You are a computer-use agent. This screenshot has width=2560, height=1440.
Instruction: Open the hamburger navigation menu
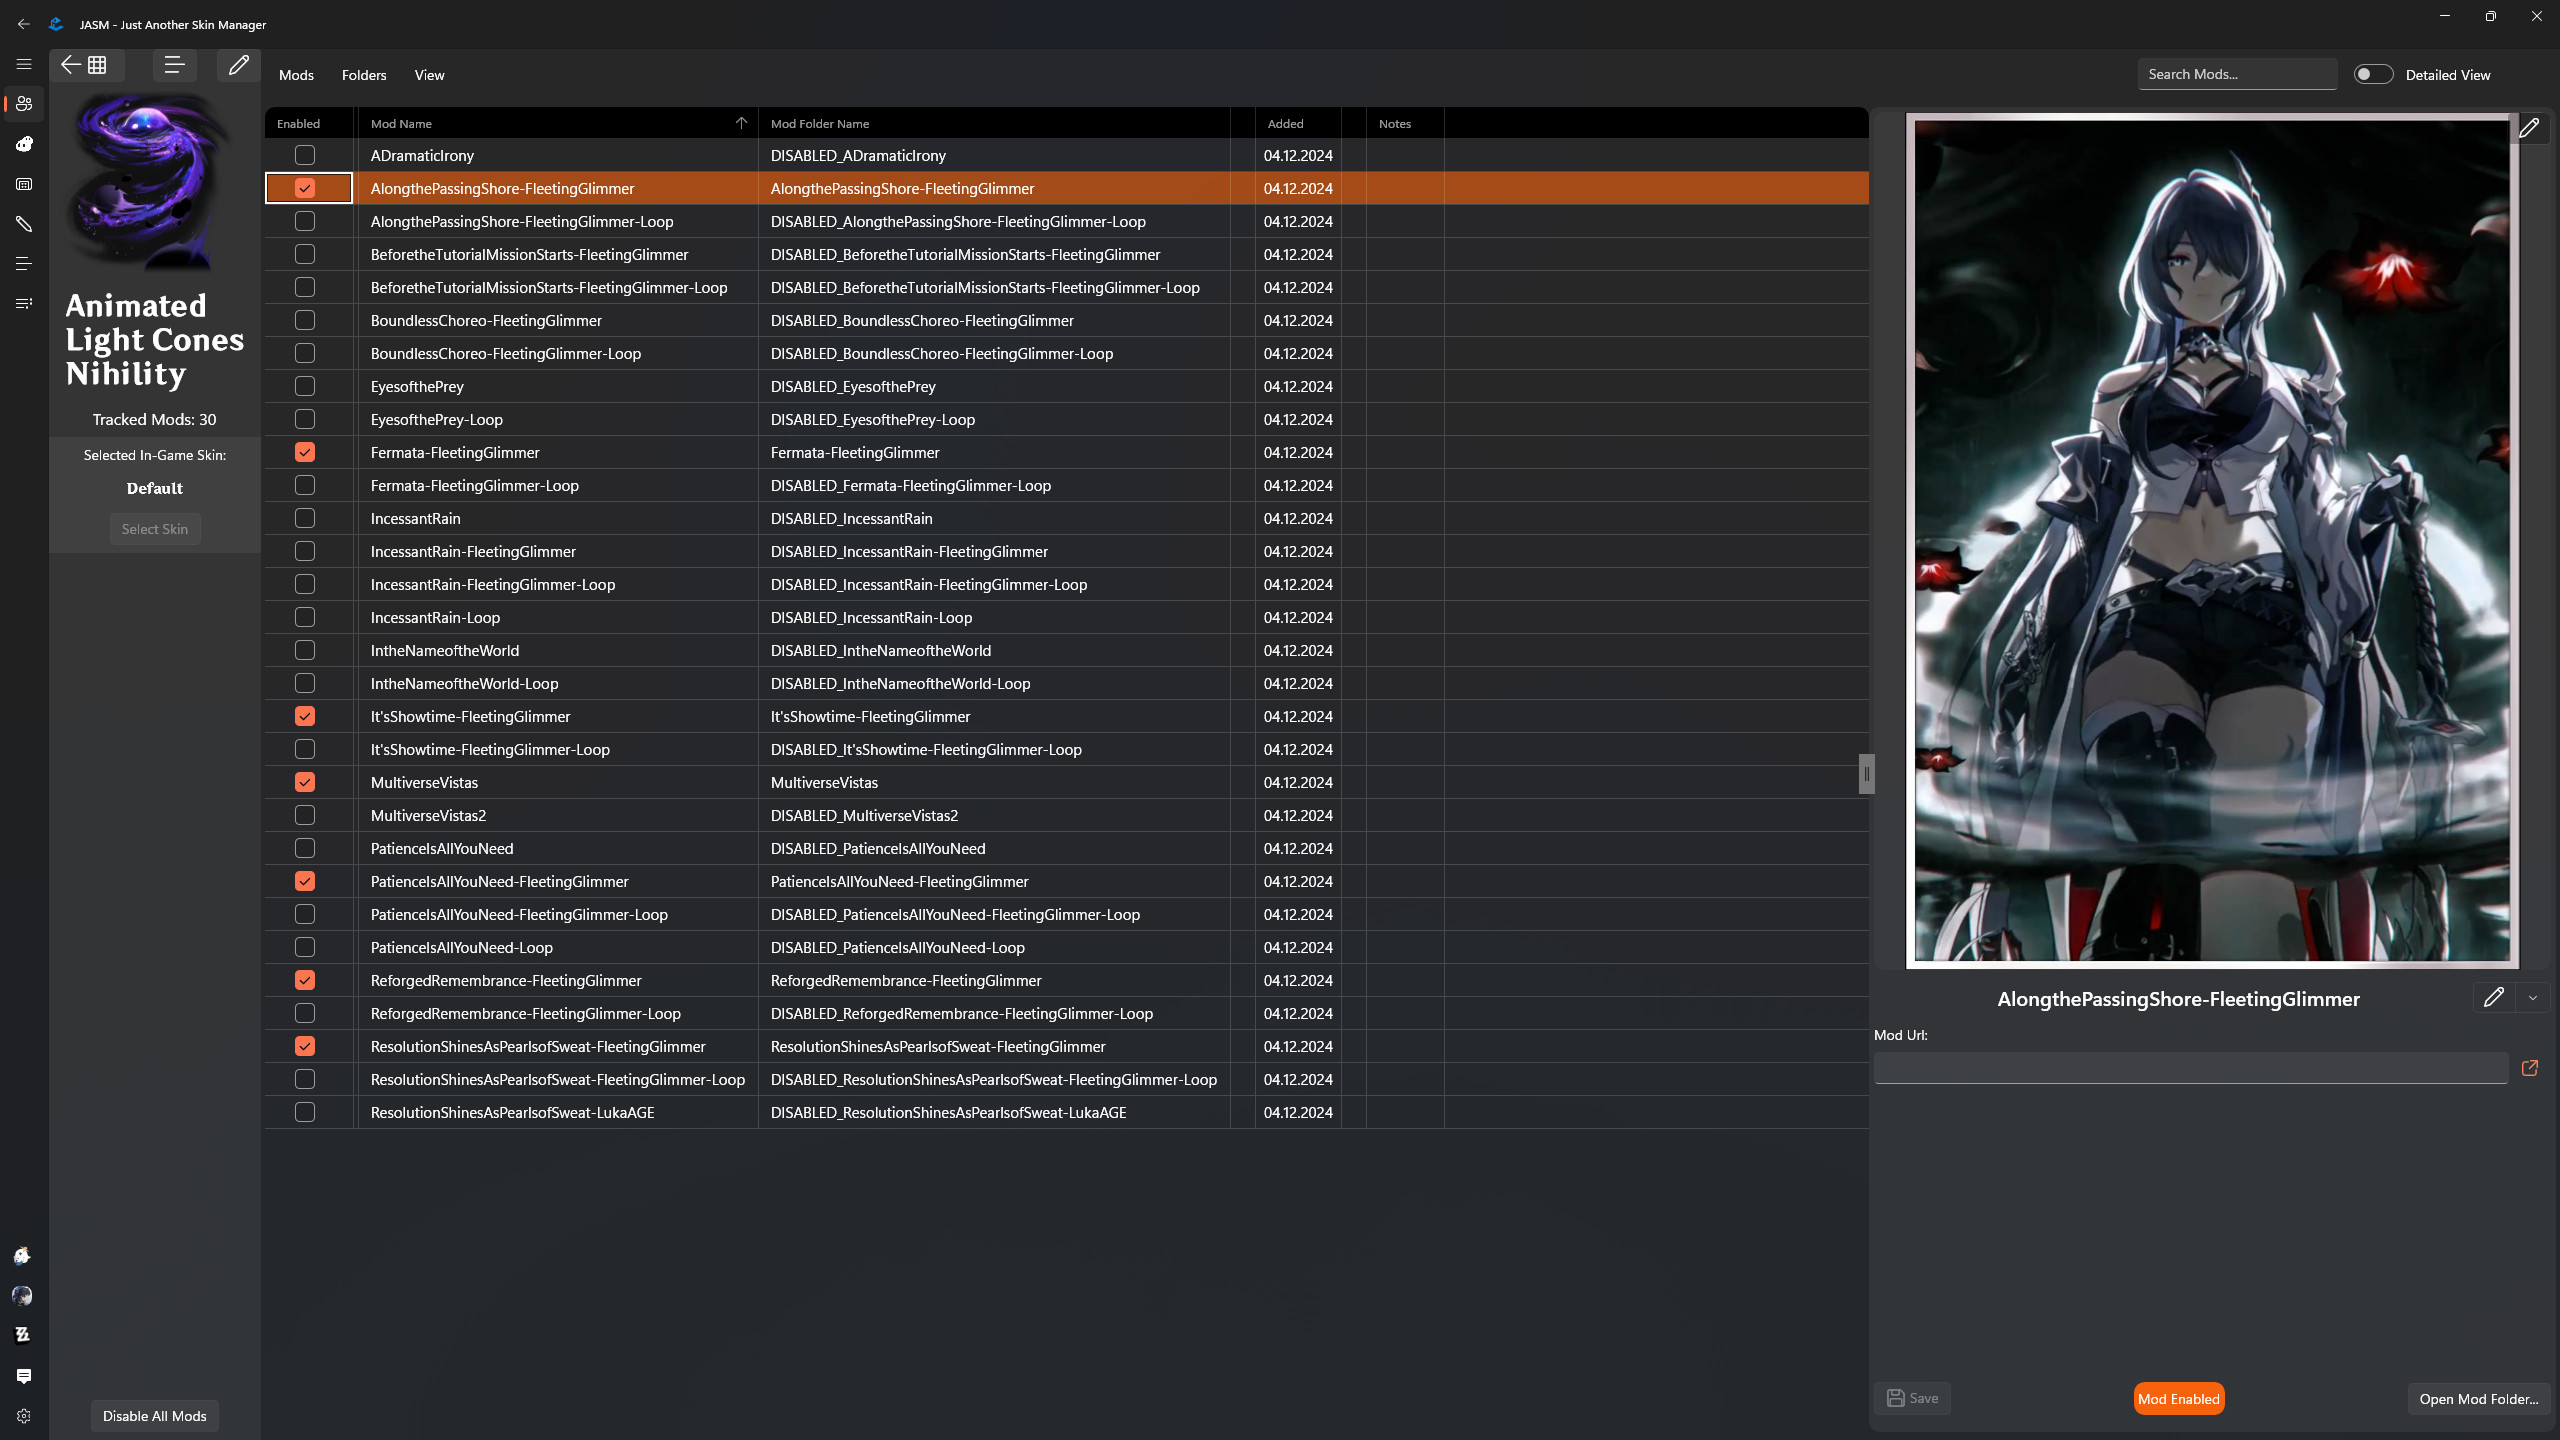point(24,64)
